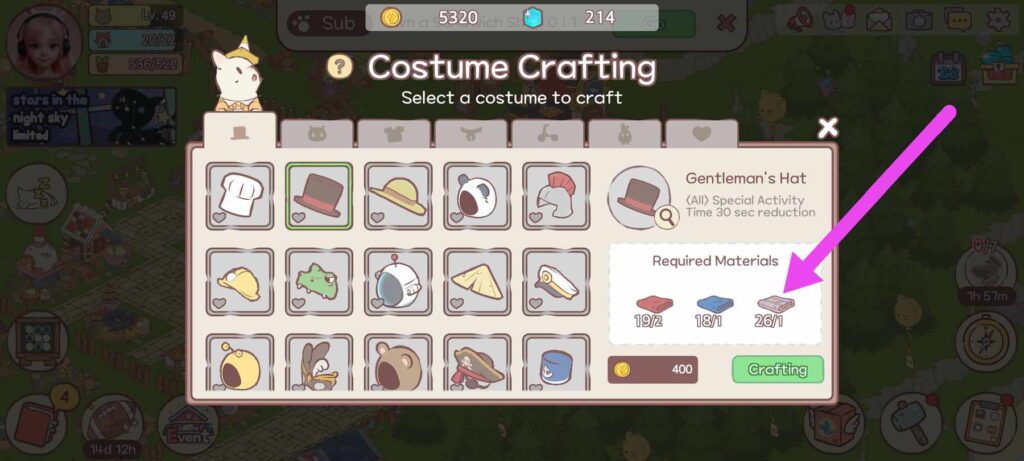Toggle heart on the yellow hard hat
The image size is (1024, 461).
[x=219, y=303]
